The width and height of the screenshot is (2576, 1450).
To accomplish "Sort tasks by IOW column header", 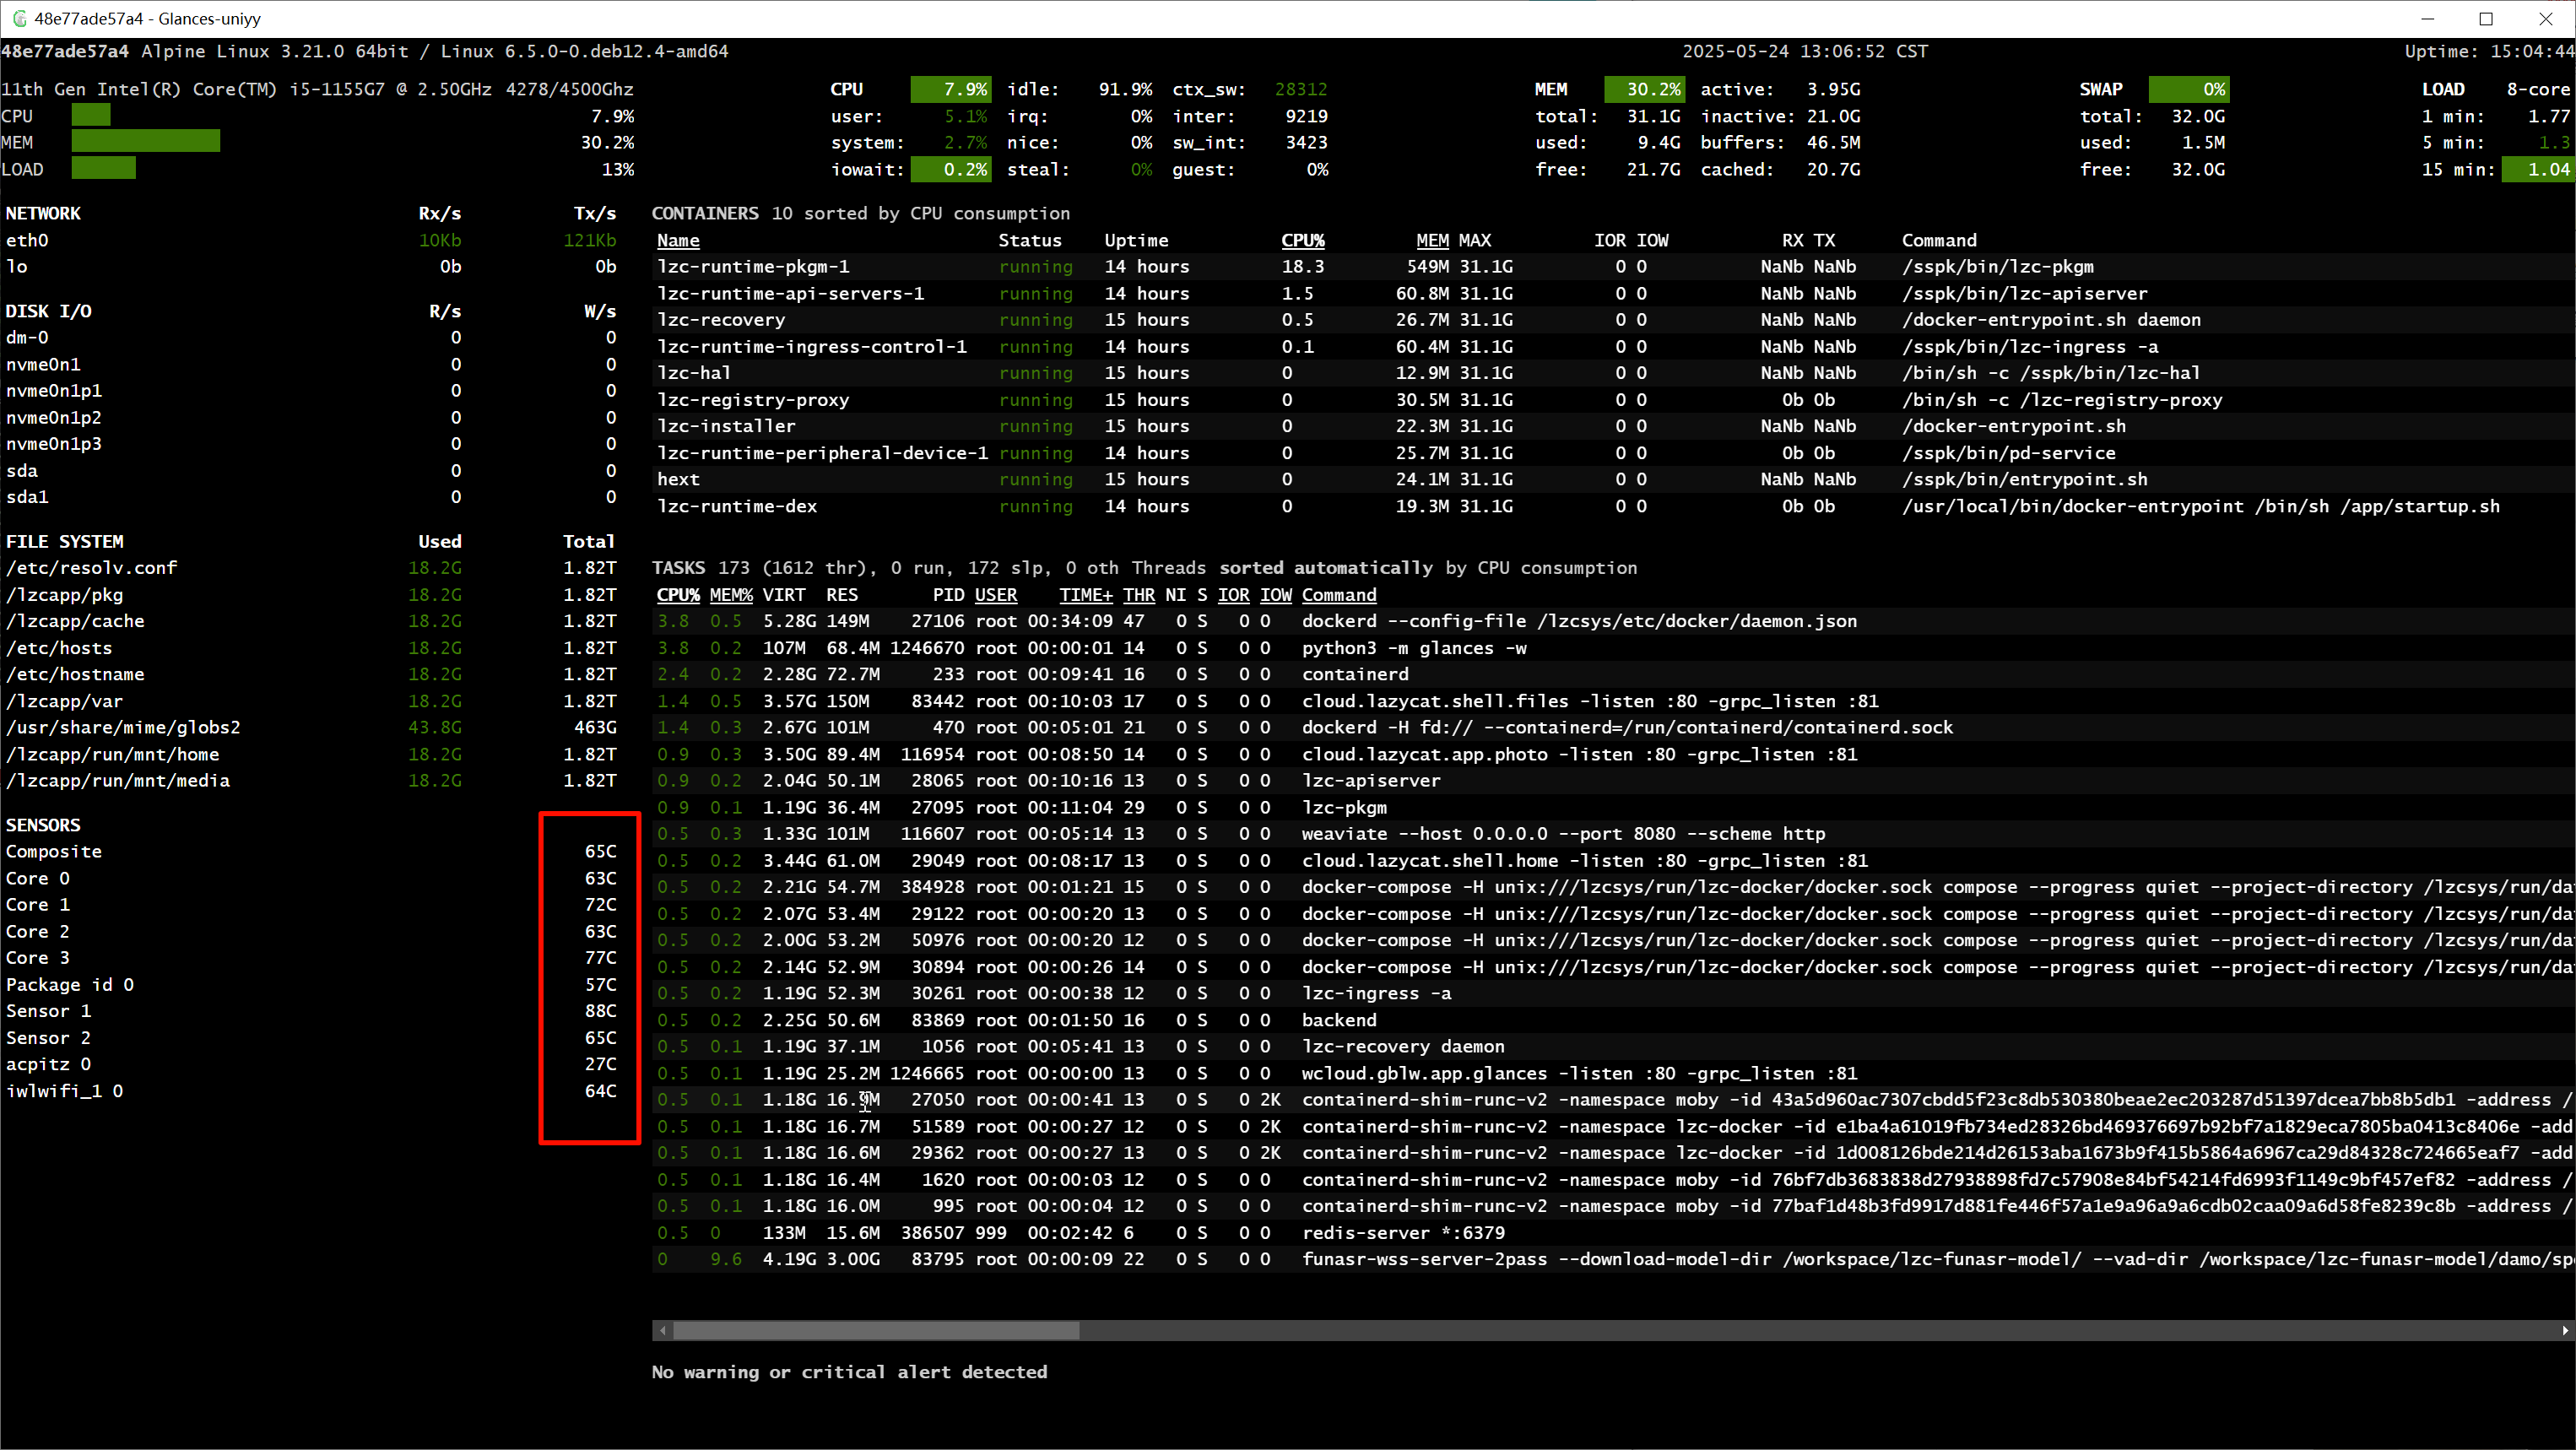I will point(1276,595).
